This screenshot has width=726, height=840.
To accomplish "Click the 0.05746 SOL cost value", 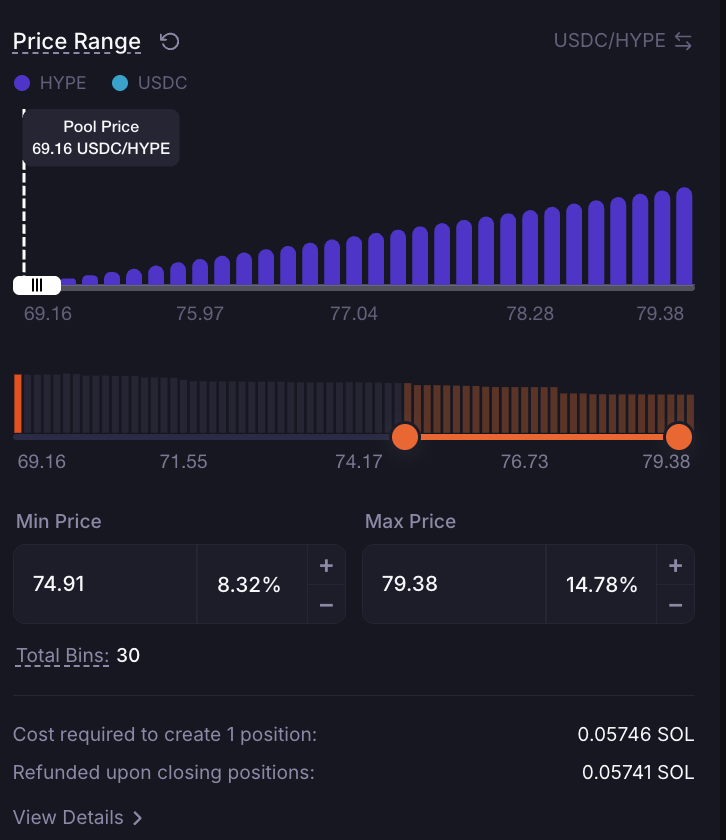I will coord(635,734).
